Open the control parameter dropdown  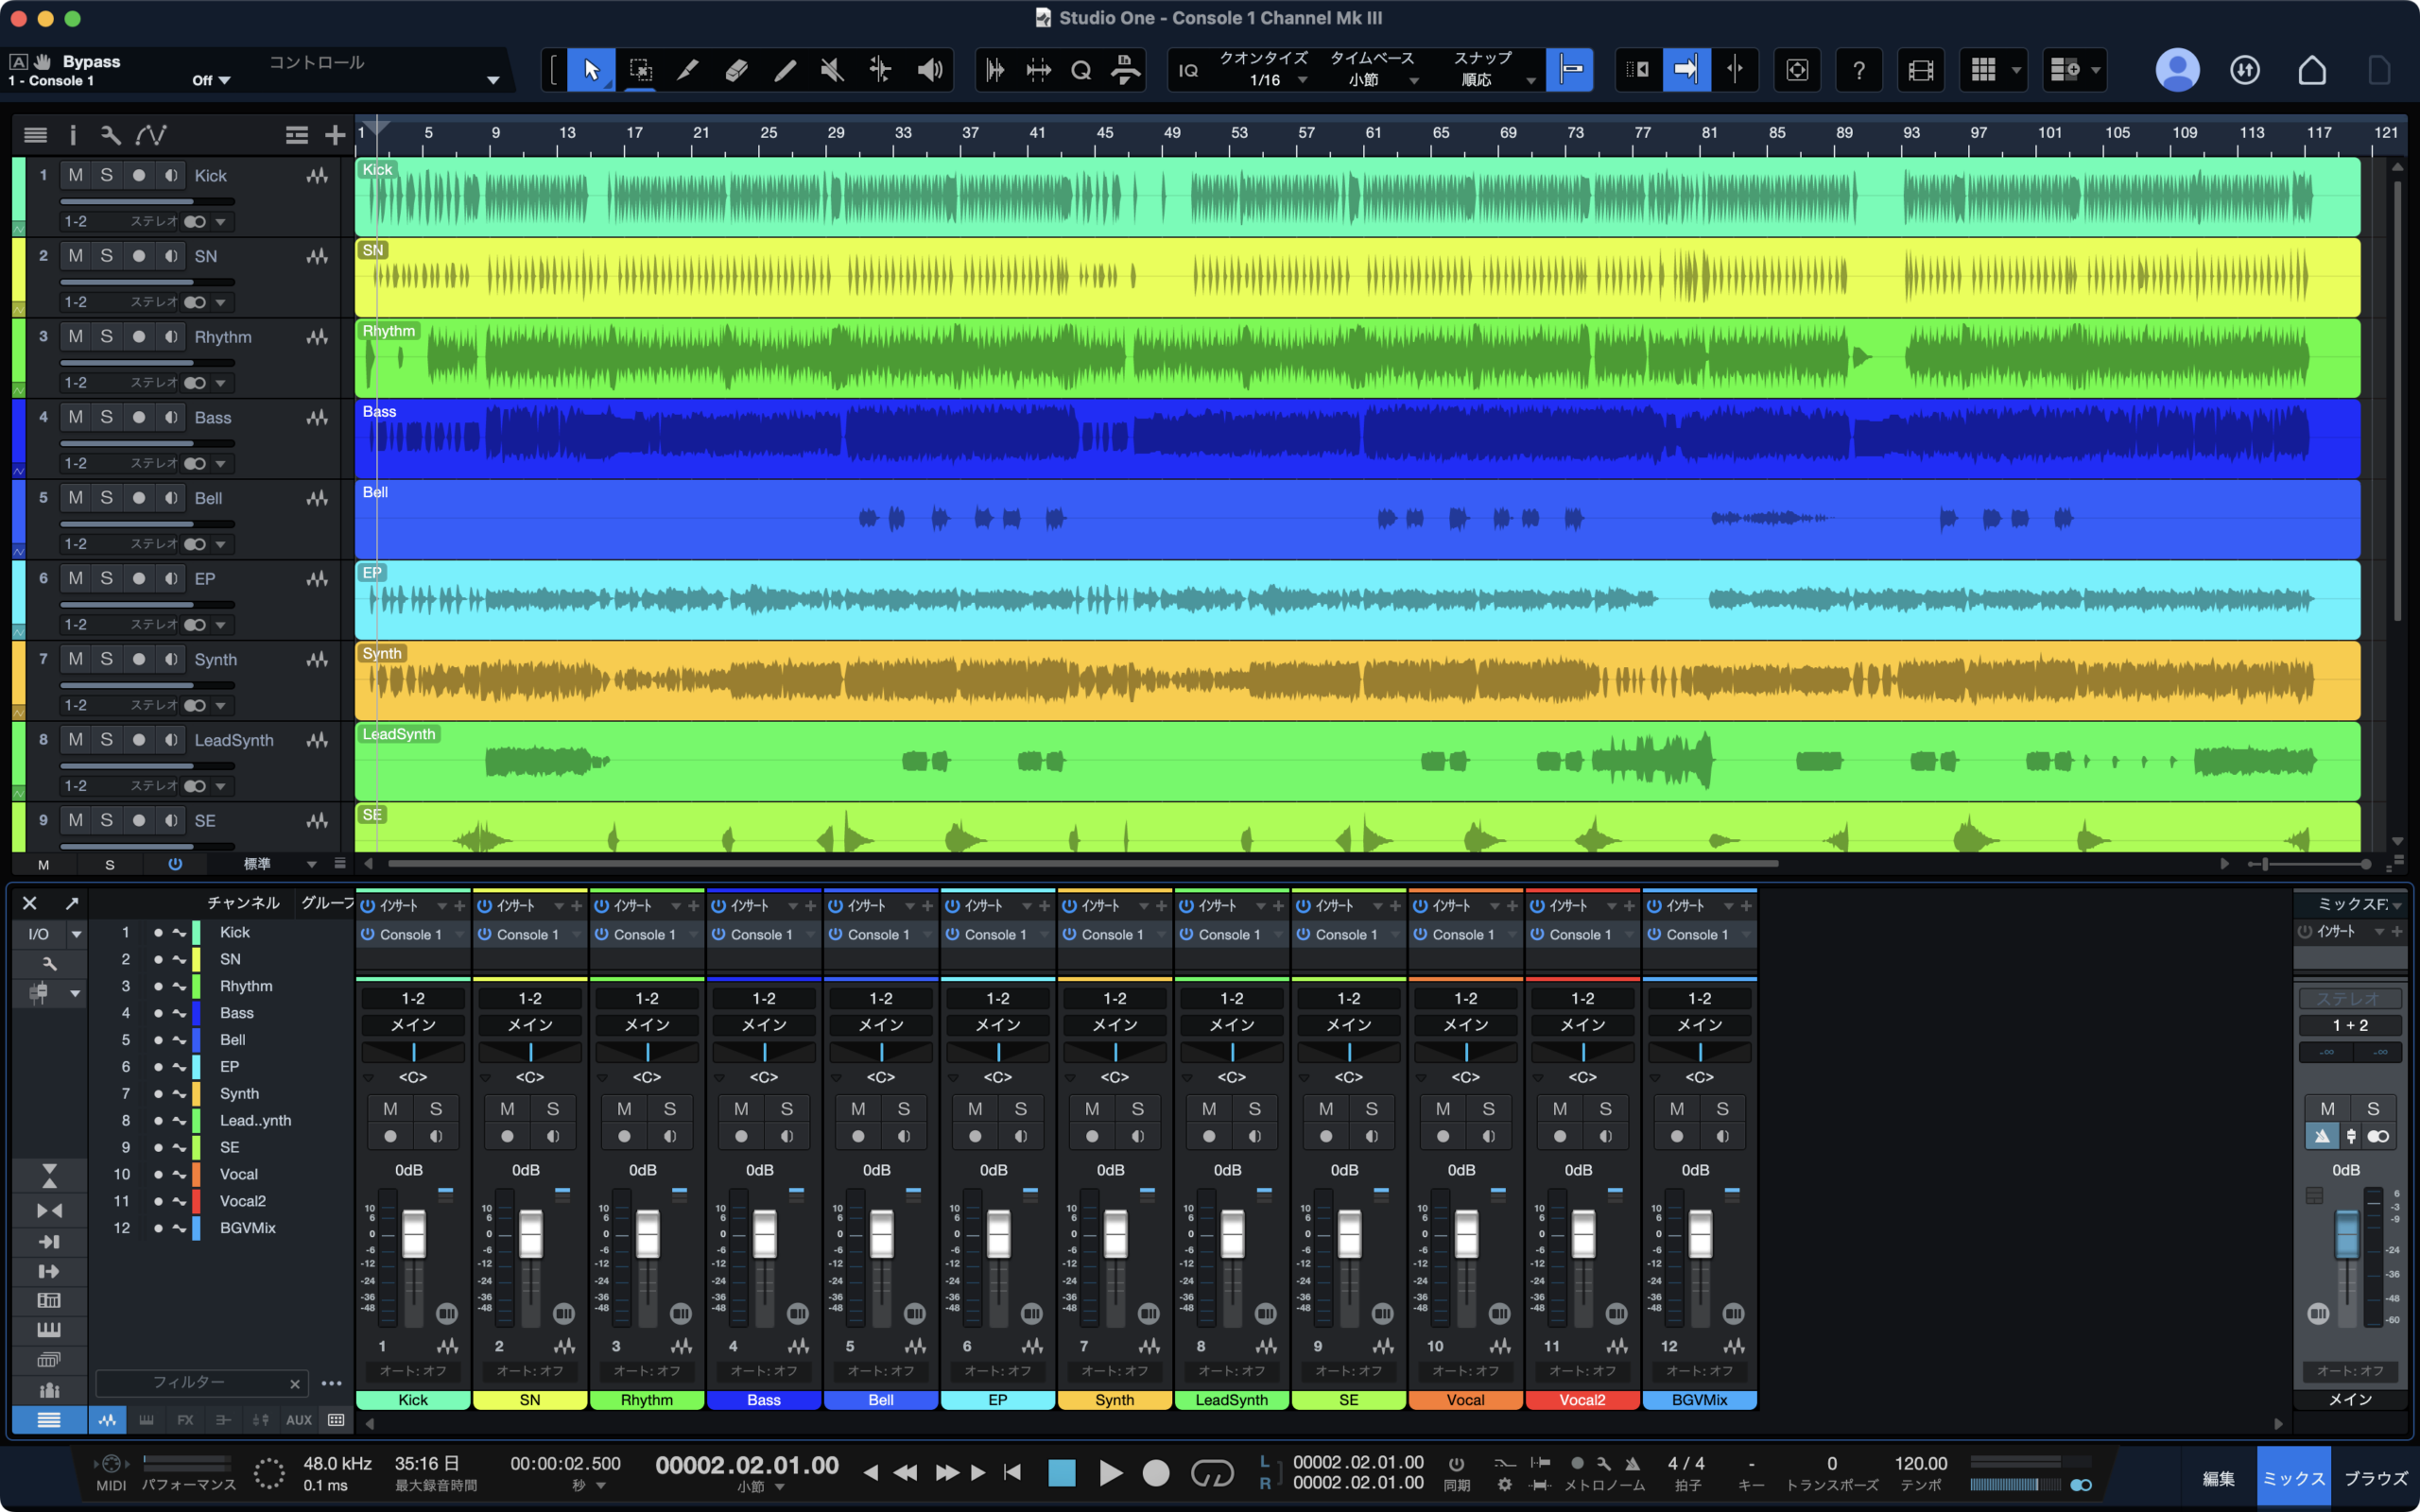493,80
